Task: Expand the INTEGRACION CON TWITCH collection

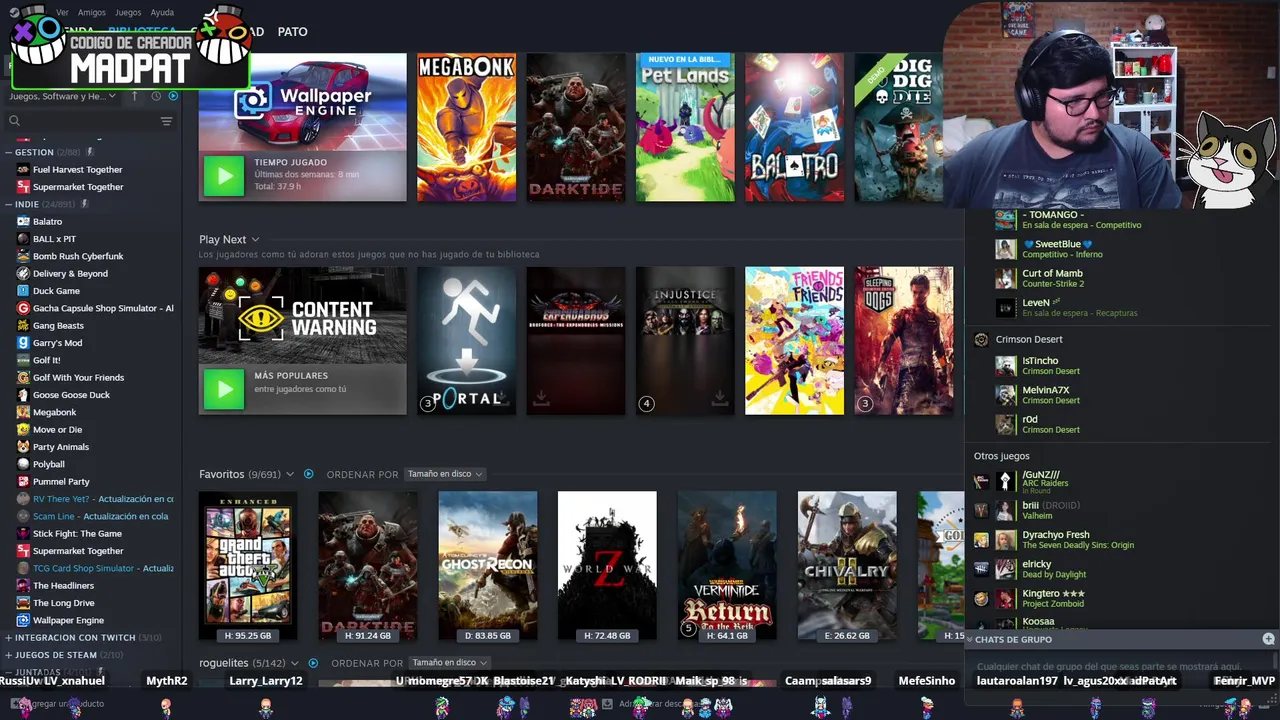Action: tap(9, 637)
